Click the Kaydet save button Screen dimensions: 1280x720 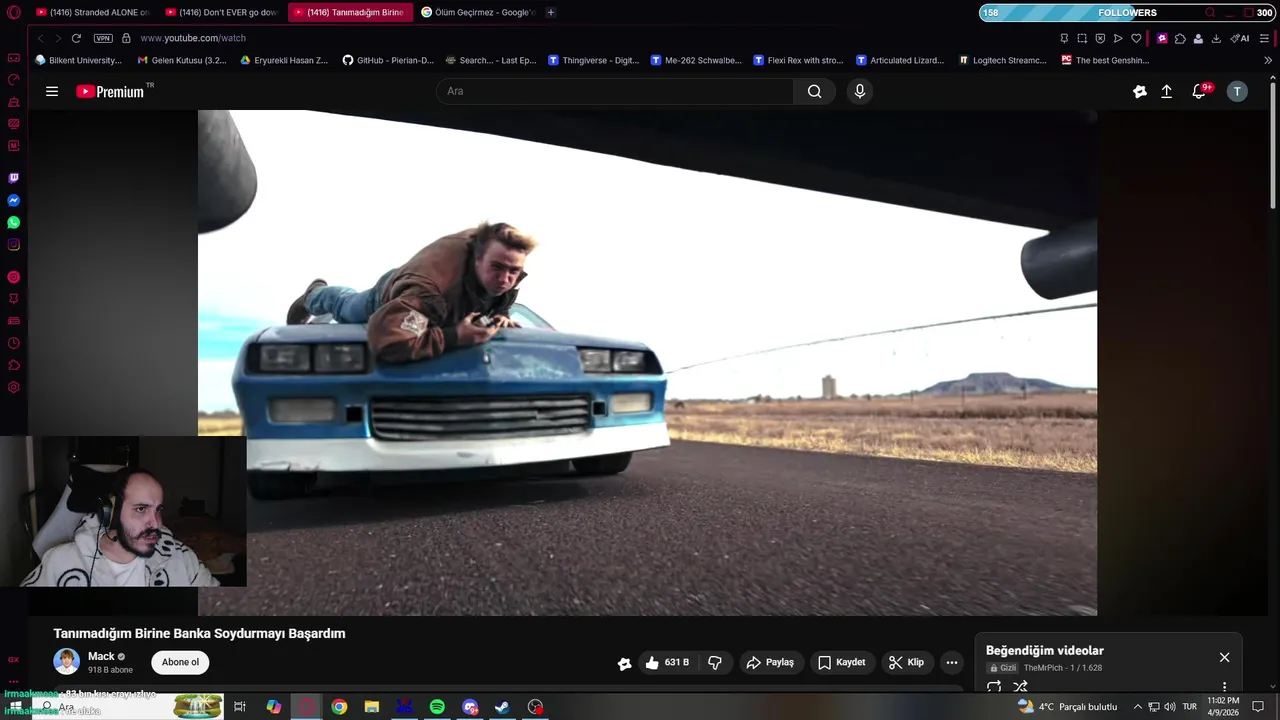pos(841,662)
